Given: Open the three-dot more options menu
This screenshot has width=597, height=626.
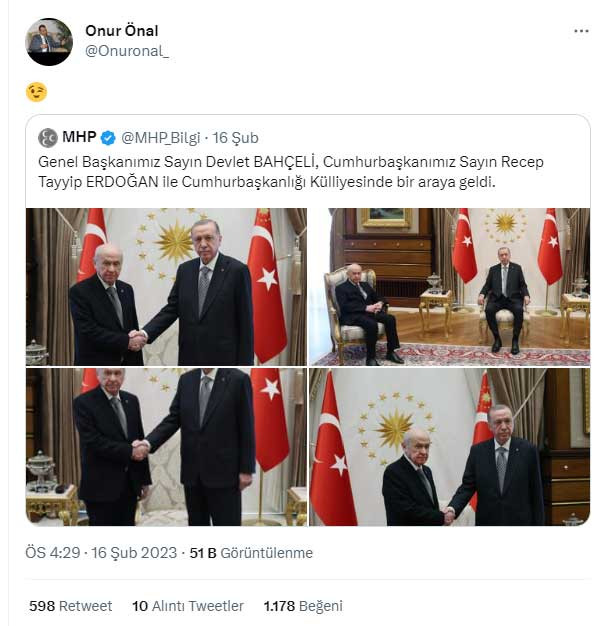Looking at the screenshot, I should pos(581,31).
